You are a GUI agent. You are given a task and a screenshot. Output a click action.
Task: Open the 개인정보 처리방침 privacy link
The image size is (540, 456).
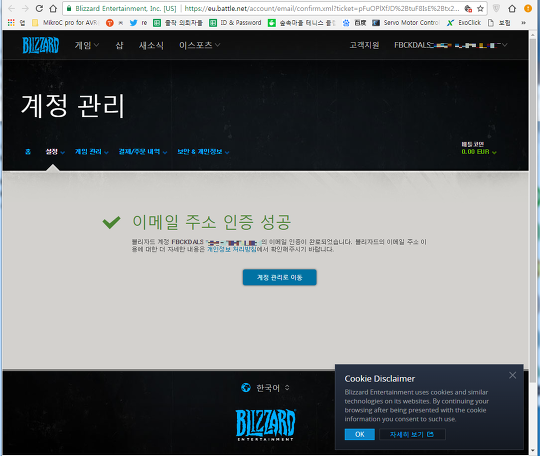231,249
